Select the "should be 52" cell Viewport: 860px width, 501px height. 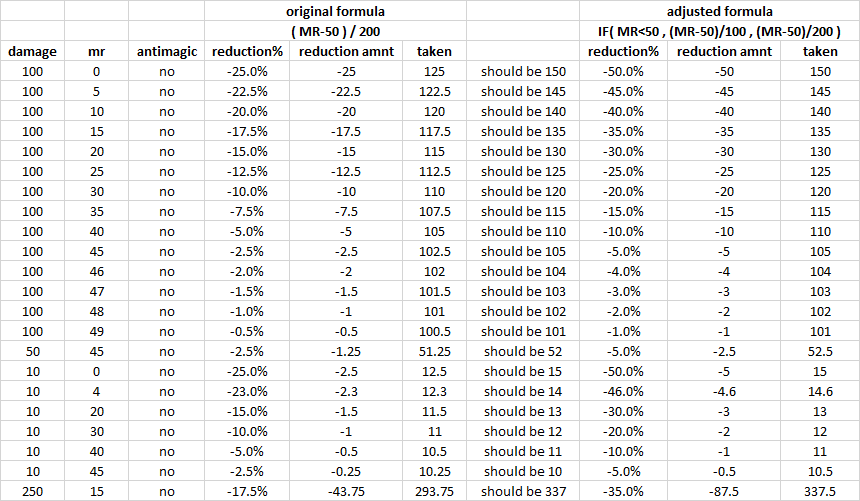[x=523, y=351]
